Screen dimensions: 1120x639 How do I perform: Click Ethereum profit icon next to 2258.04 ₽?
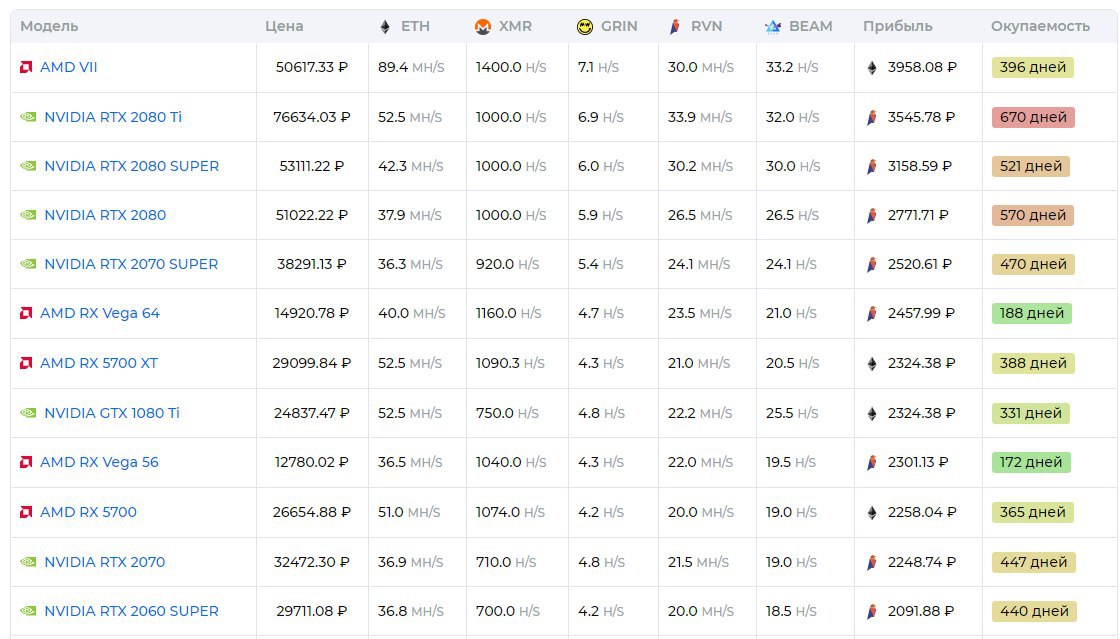[871, 513]
